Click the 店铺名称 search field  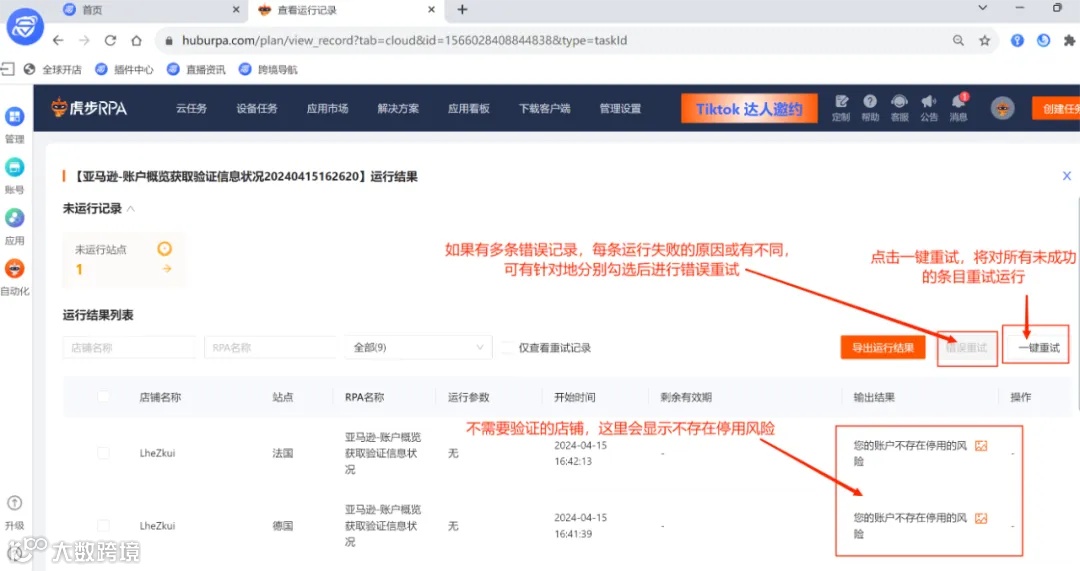[x=129, y=348]
